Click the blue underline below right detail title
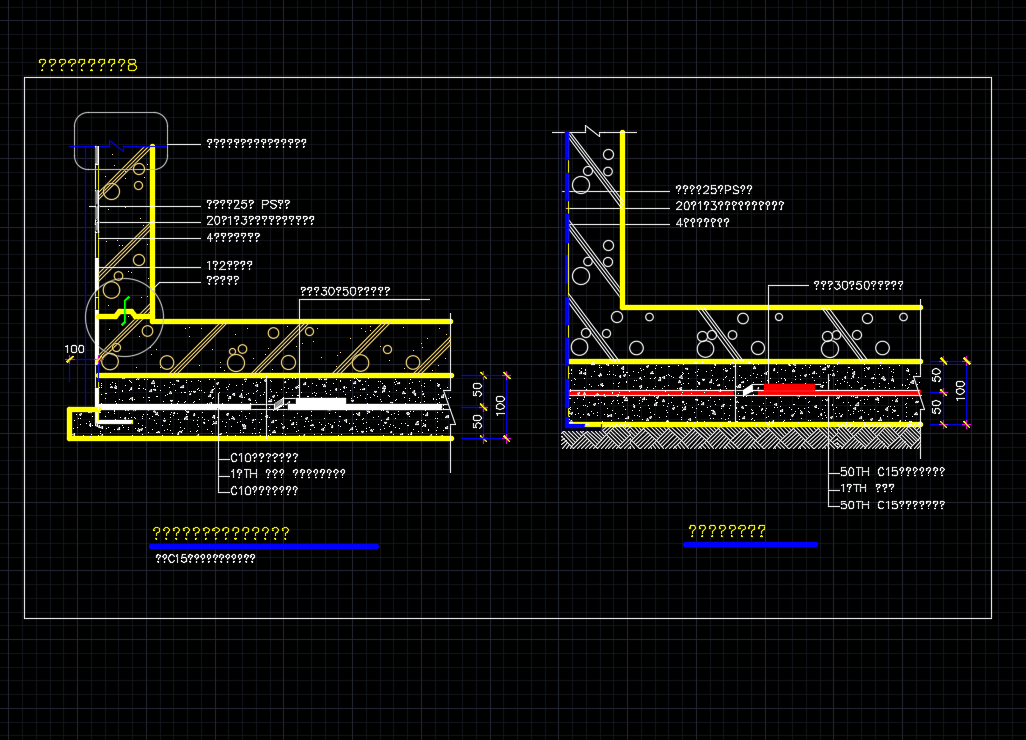Image resolution: width=1026 pixels, height=740 pixels. (750, 545)
